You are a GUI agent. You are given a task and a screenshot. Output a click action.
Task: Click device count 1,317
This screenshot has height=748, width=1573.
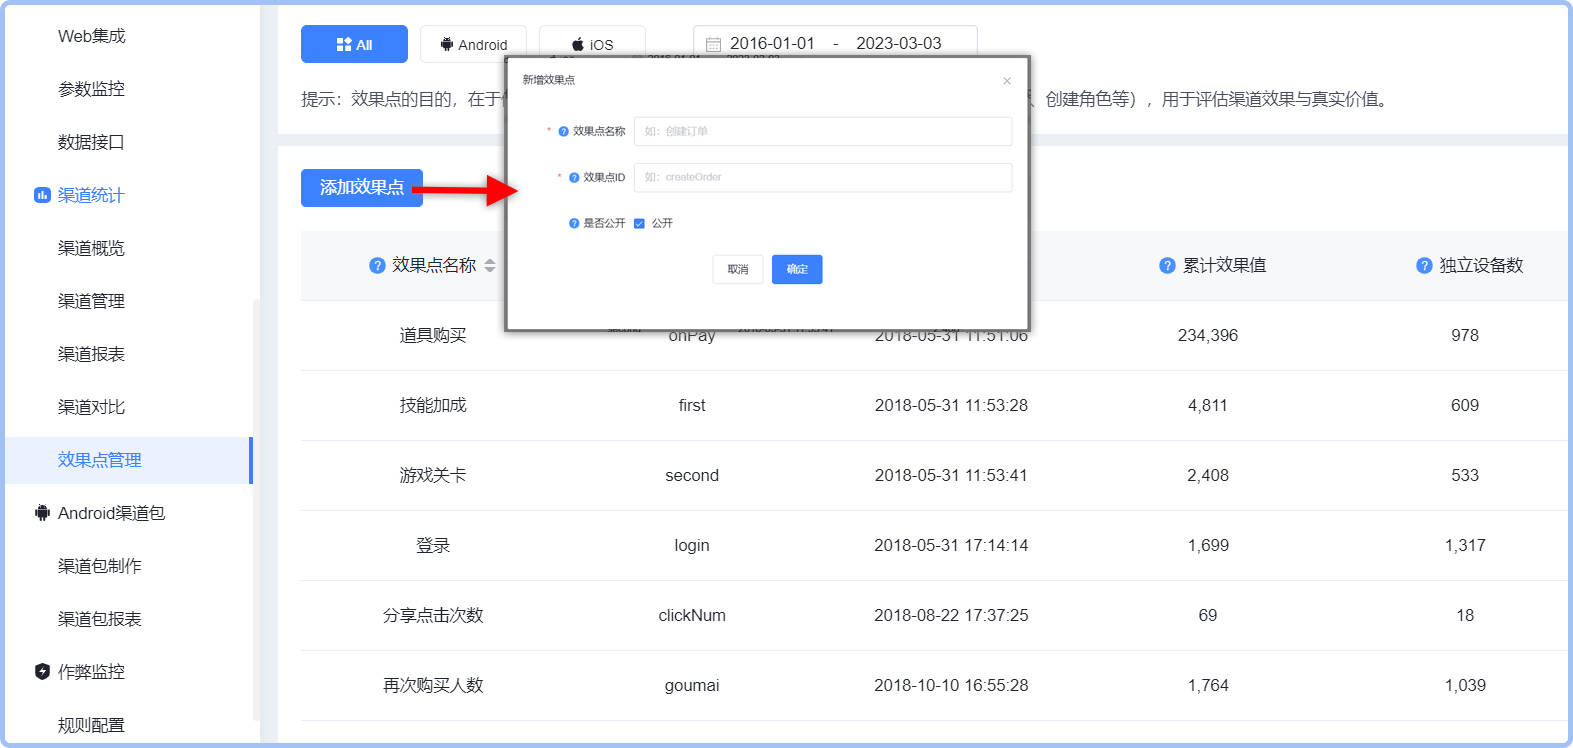point(1465,545)
